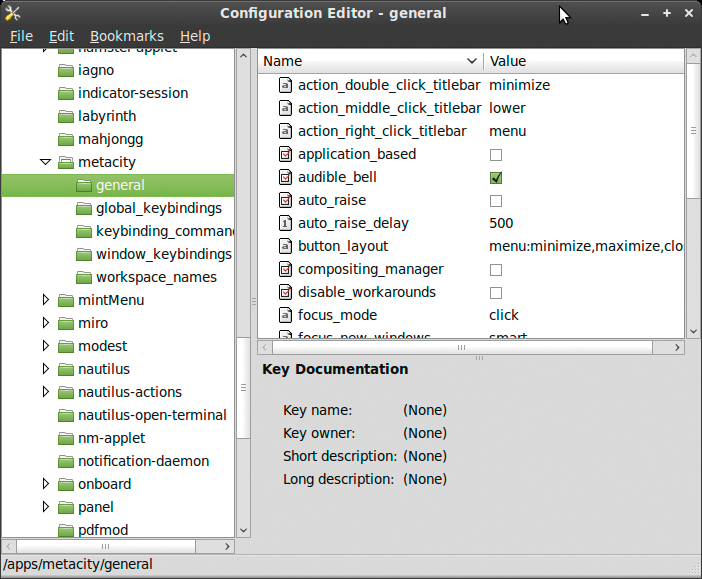Click the disable_workarounds key name

367,292
